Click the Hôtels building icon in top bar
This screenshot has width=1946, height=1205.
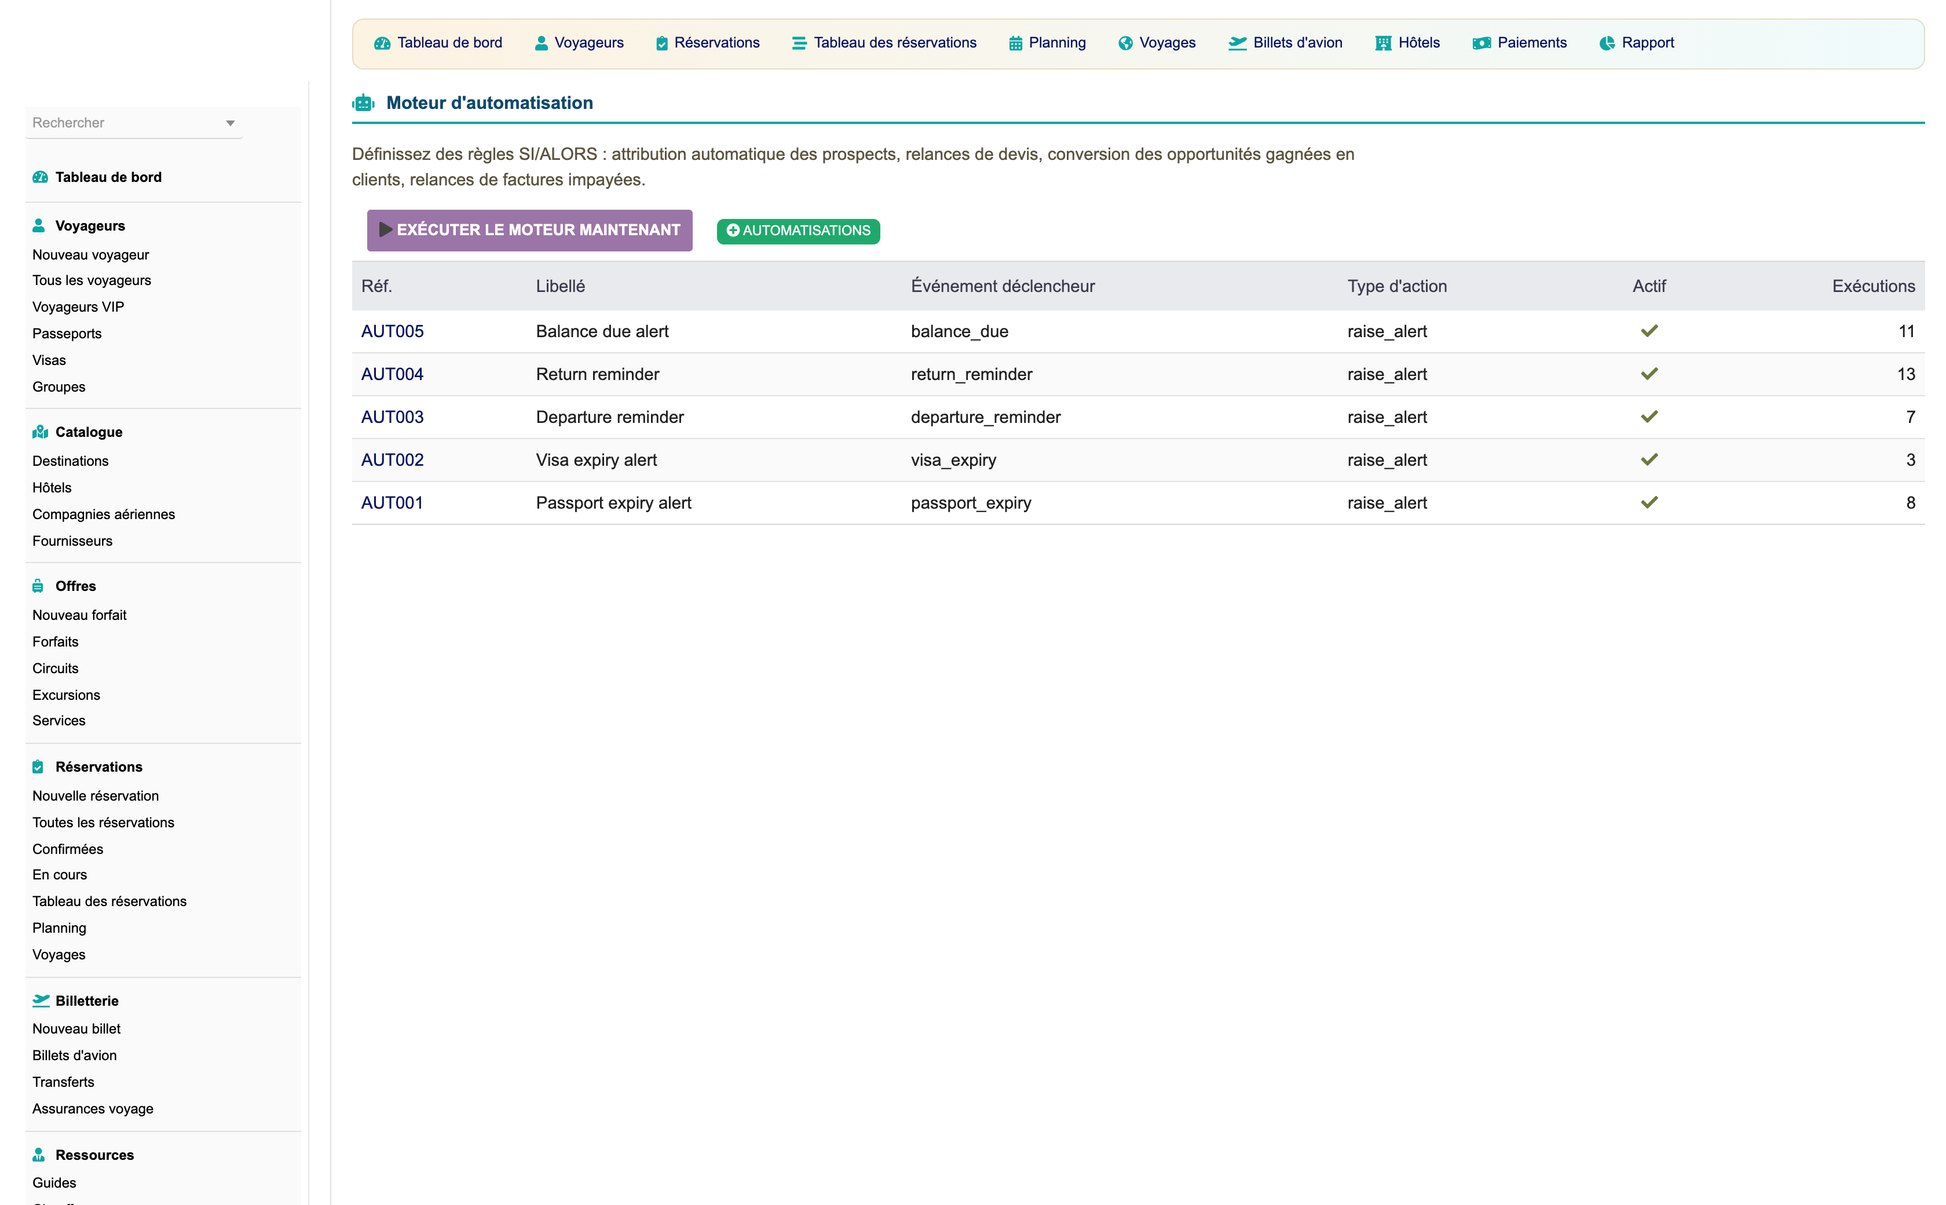click(1383, 43)
